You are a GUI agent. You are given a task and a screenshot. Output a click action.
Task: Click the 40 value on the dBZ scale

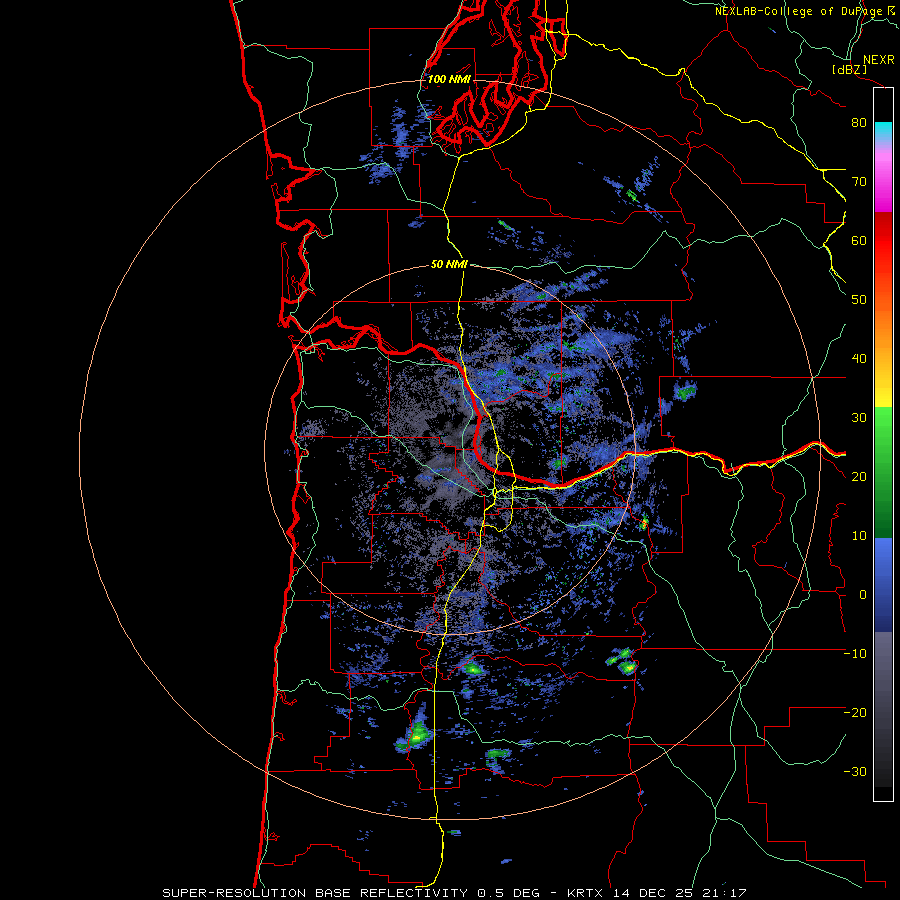pyautogui.click(x=859, y=359)
